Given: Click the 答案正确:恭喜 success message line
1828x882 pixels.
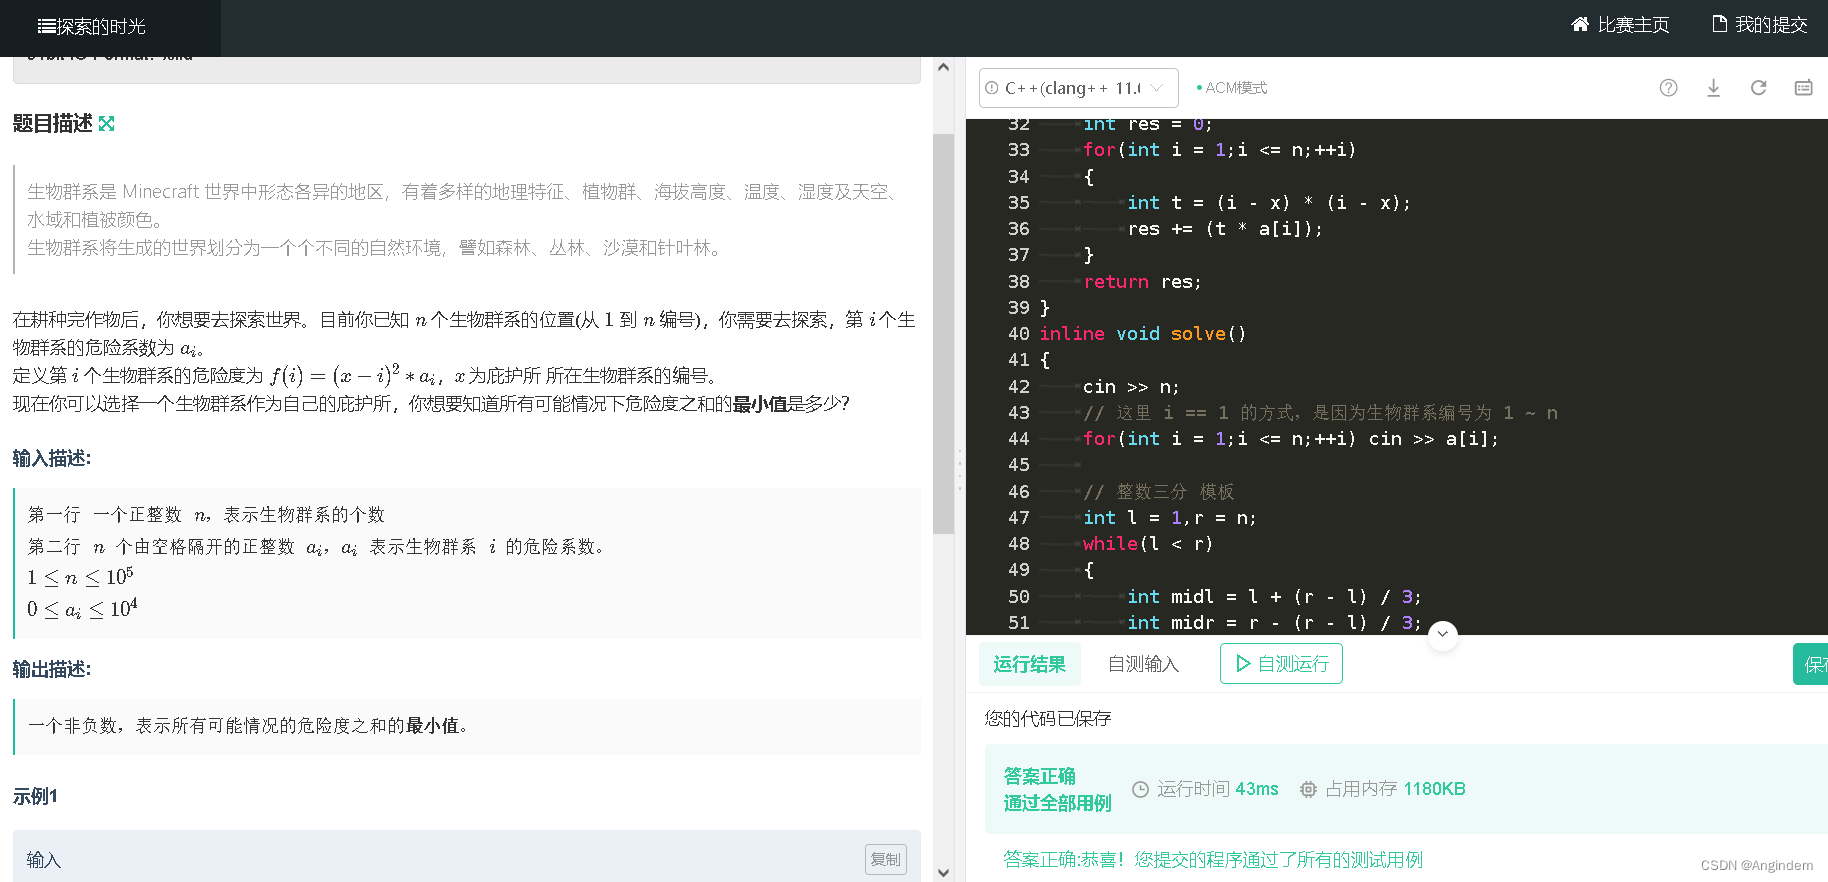Looking at the screenshot, I should point(1213,859).
